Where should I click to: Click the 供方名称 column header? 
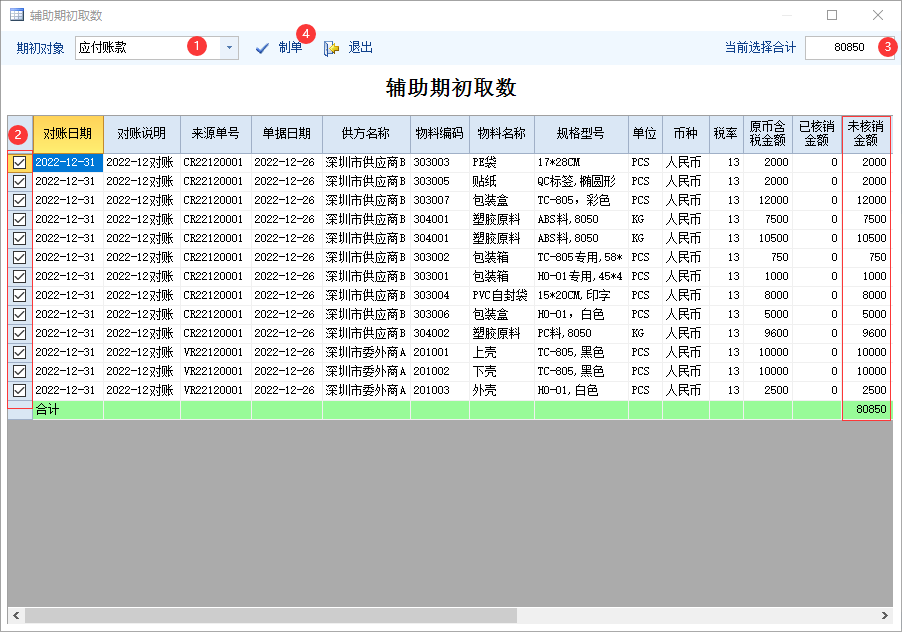pos(365,134)
